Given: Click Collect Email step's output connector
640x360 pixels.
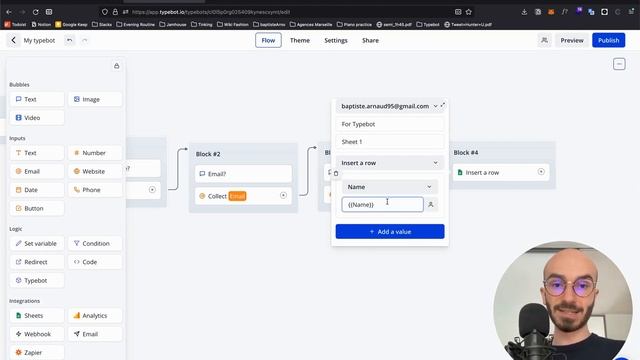Looking at the screenshot, I should pos(283,196).
